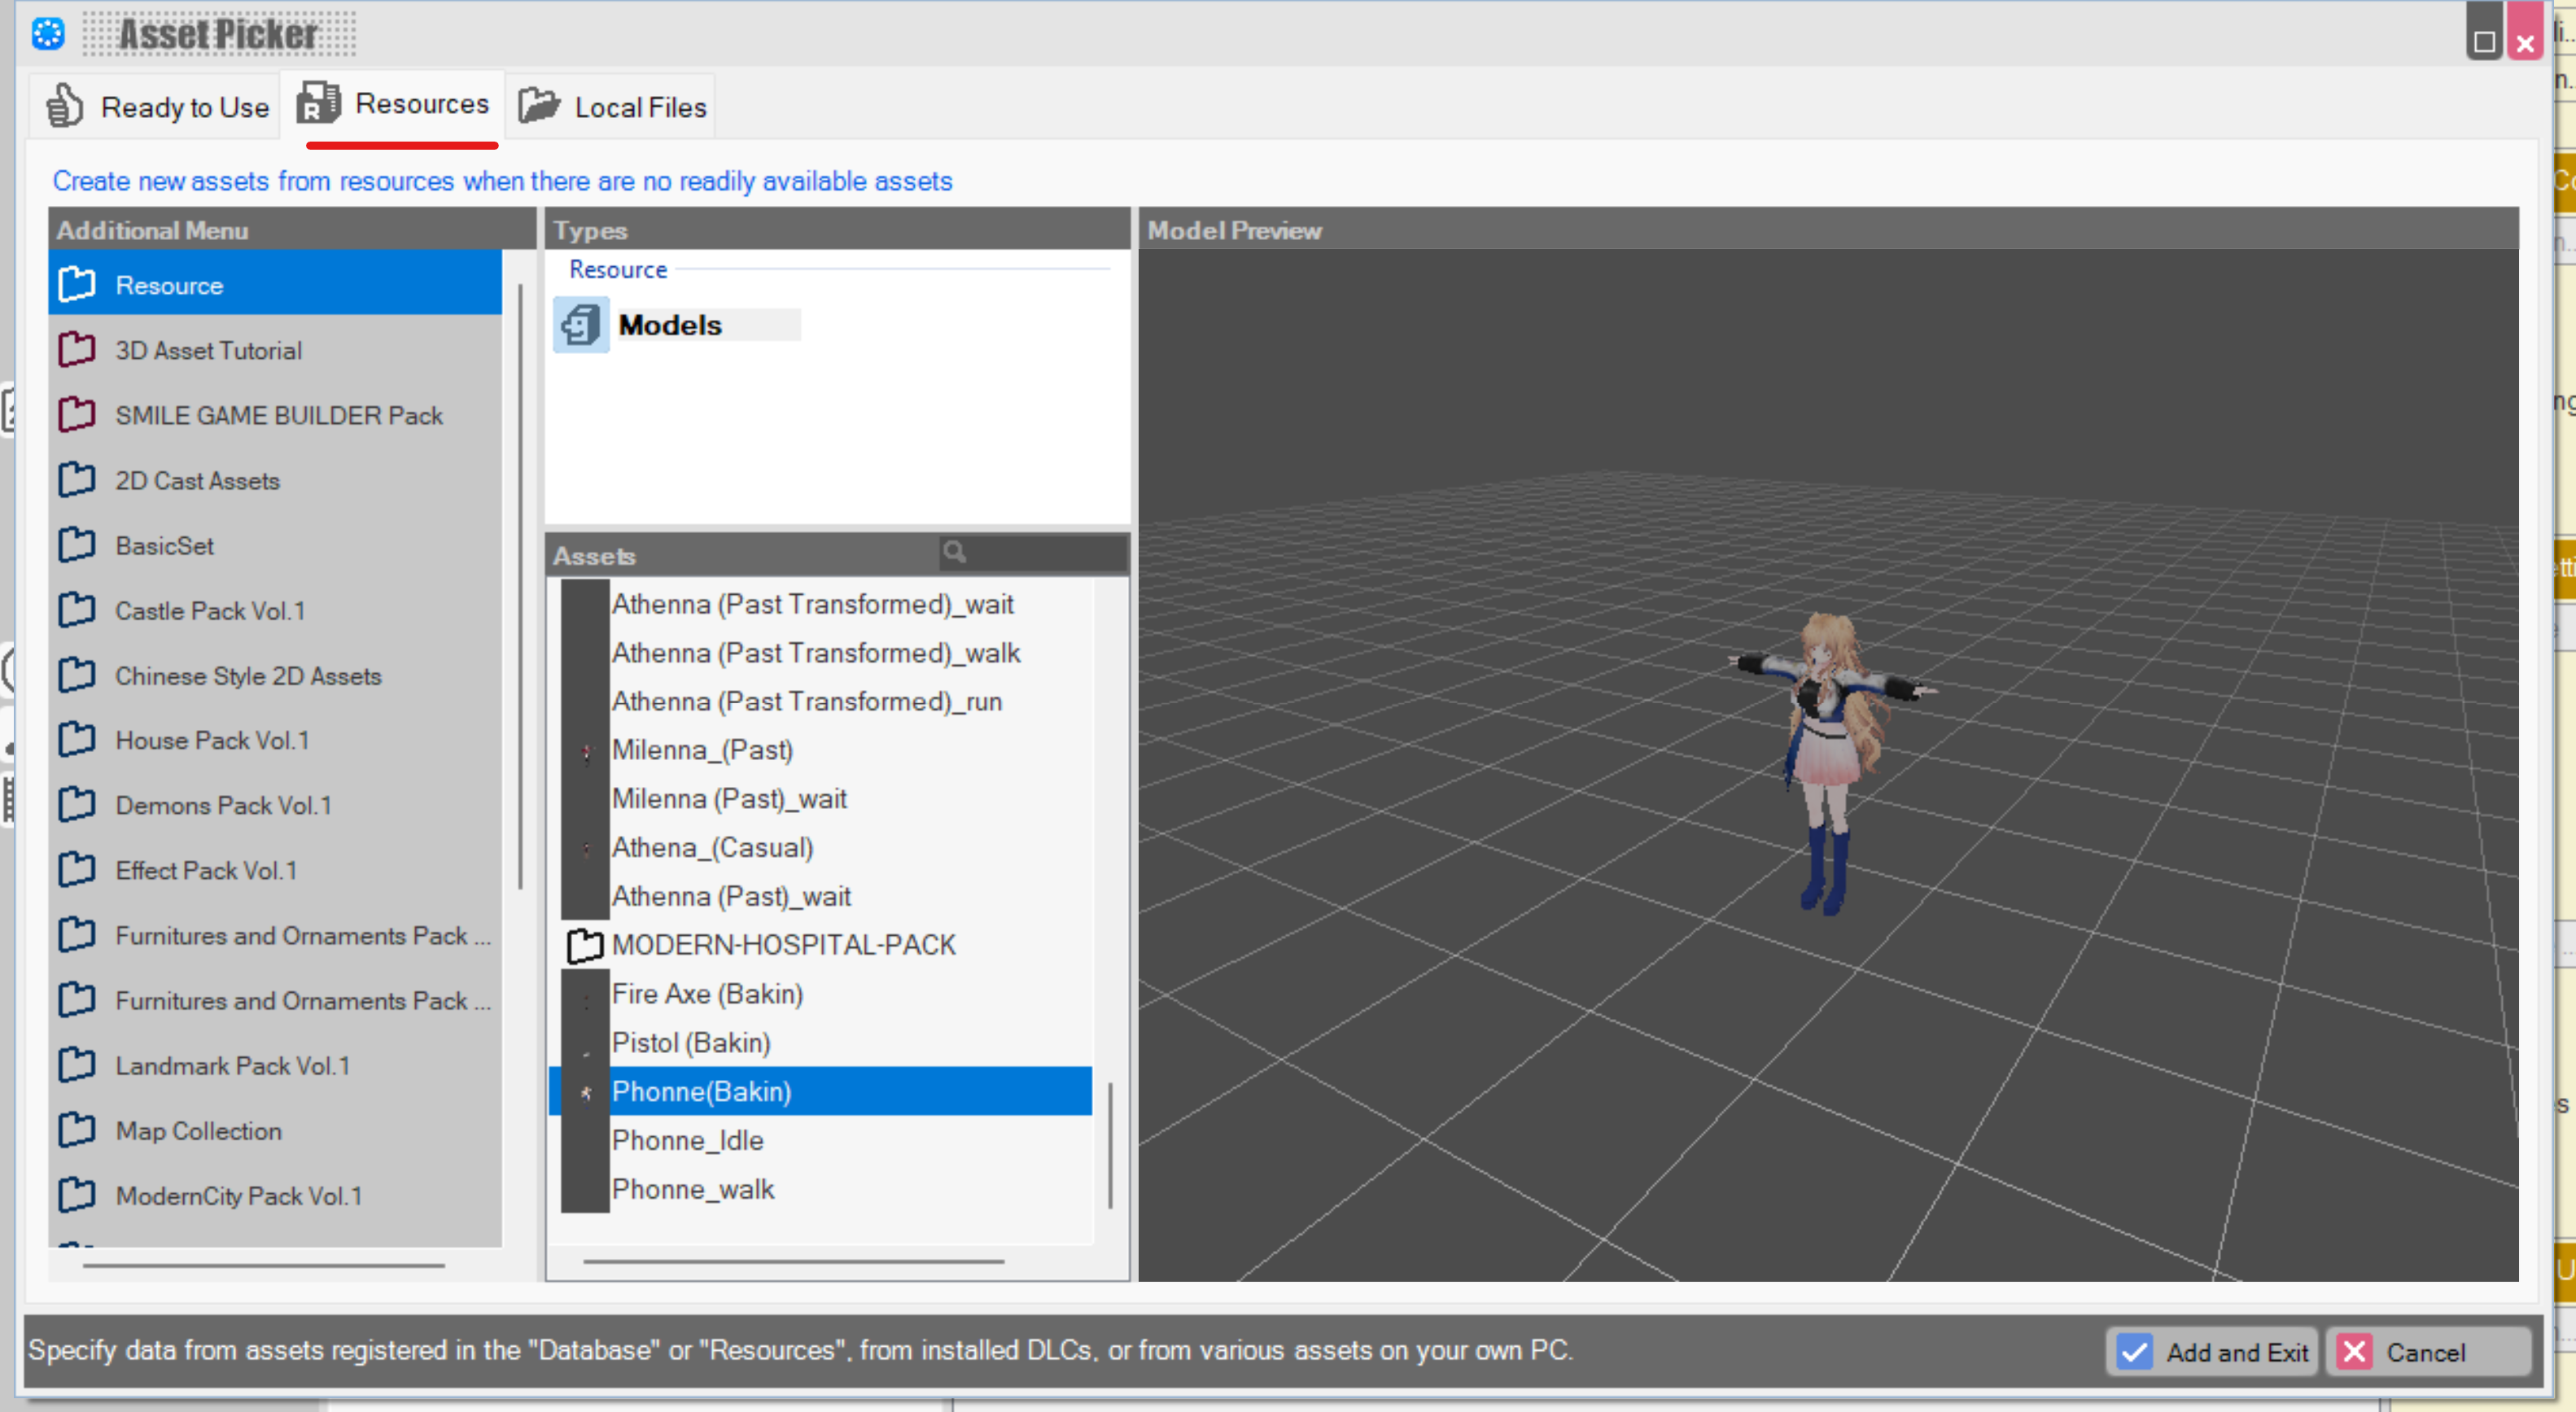
Task: Click the SMILE GAME BUILDER Pack folder icon
Action: 77,415
